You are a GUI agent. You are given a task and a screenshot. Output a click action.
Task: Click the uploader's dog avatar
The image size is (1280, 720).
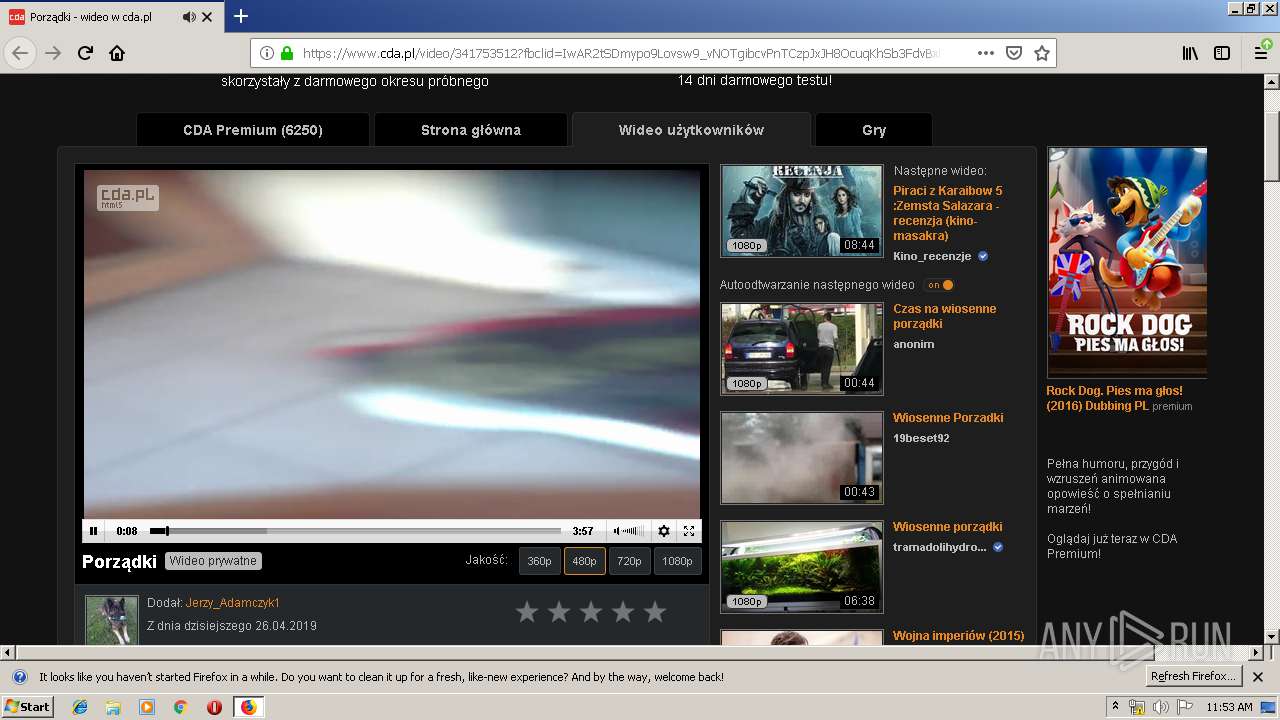[111, 621]
